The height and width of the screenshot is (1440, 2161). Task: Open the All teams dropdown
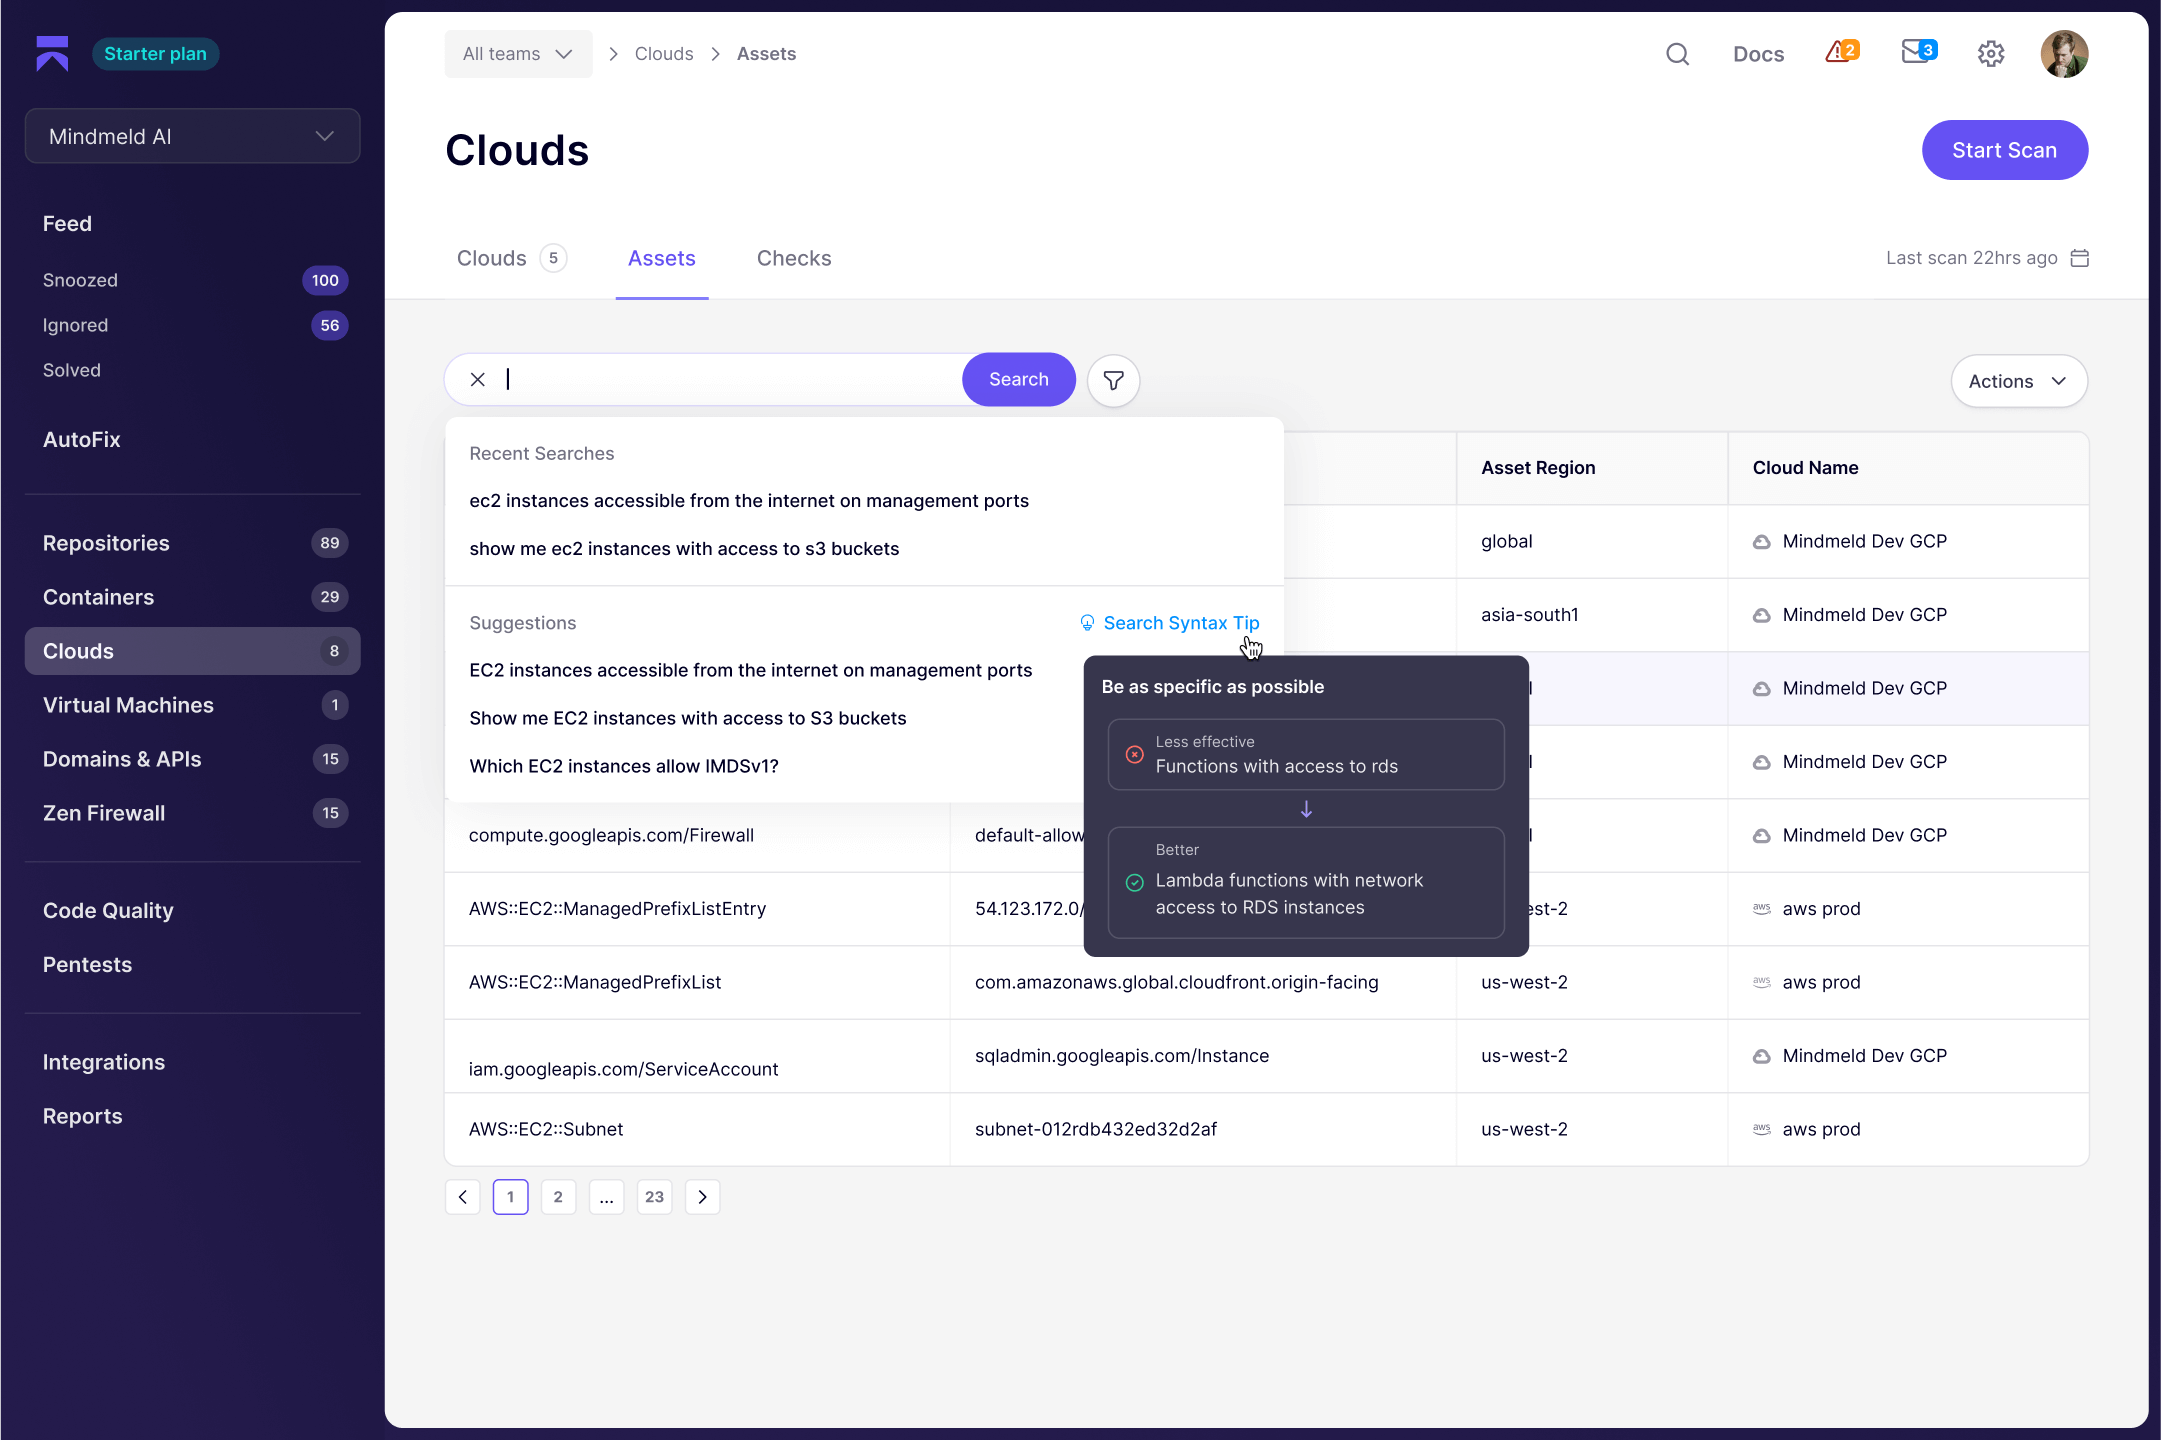pos(517,54)
